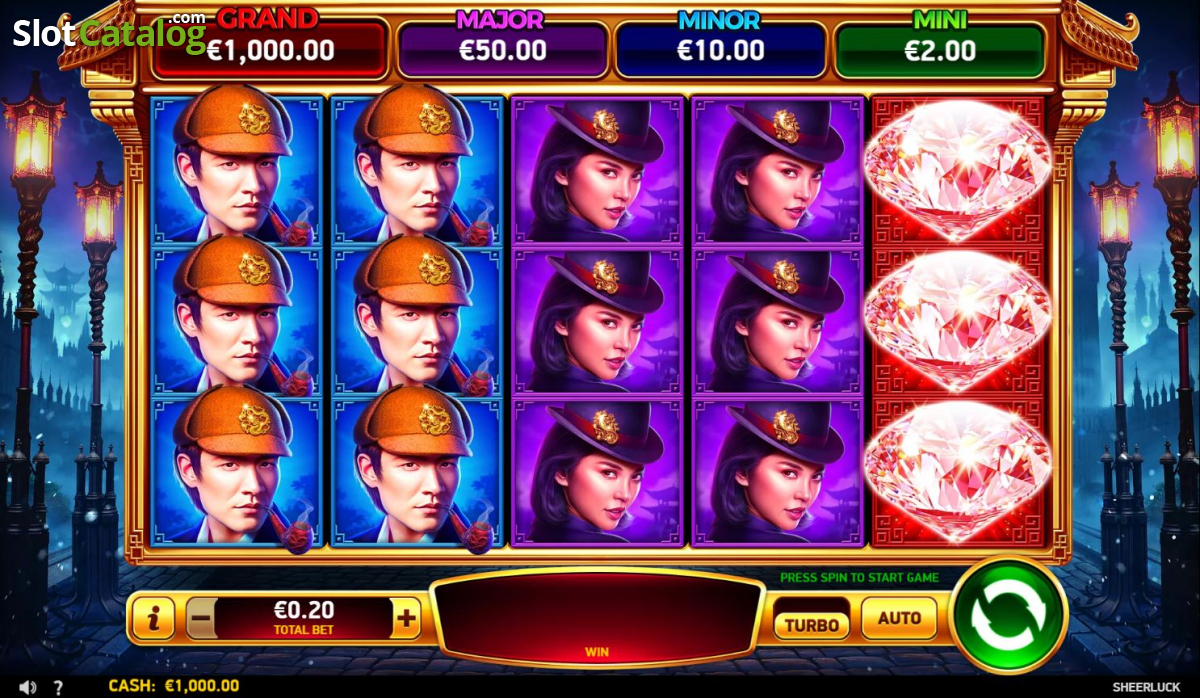Screen dimensions: 1200x698
Task: Click the green spin button
Action: point(1009,613)
